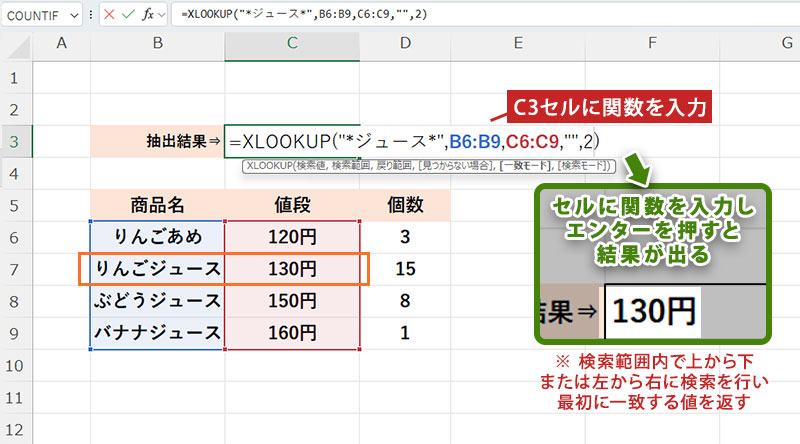Image resolution: width=800 pixels, height=444 pixels.
Task: Select column A header
Action: 62,43
